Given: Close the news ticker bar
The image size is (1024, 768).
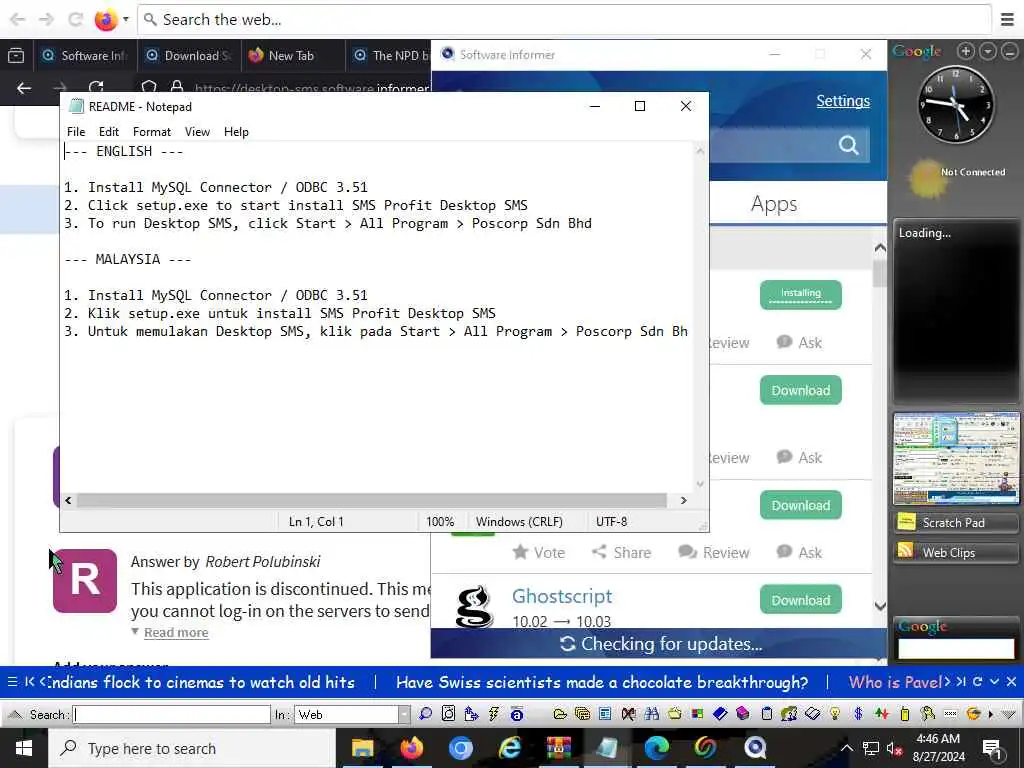Looking at the screenshot, I should click(x=1011, y=682).
